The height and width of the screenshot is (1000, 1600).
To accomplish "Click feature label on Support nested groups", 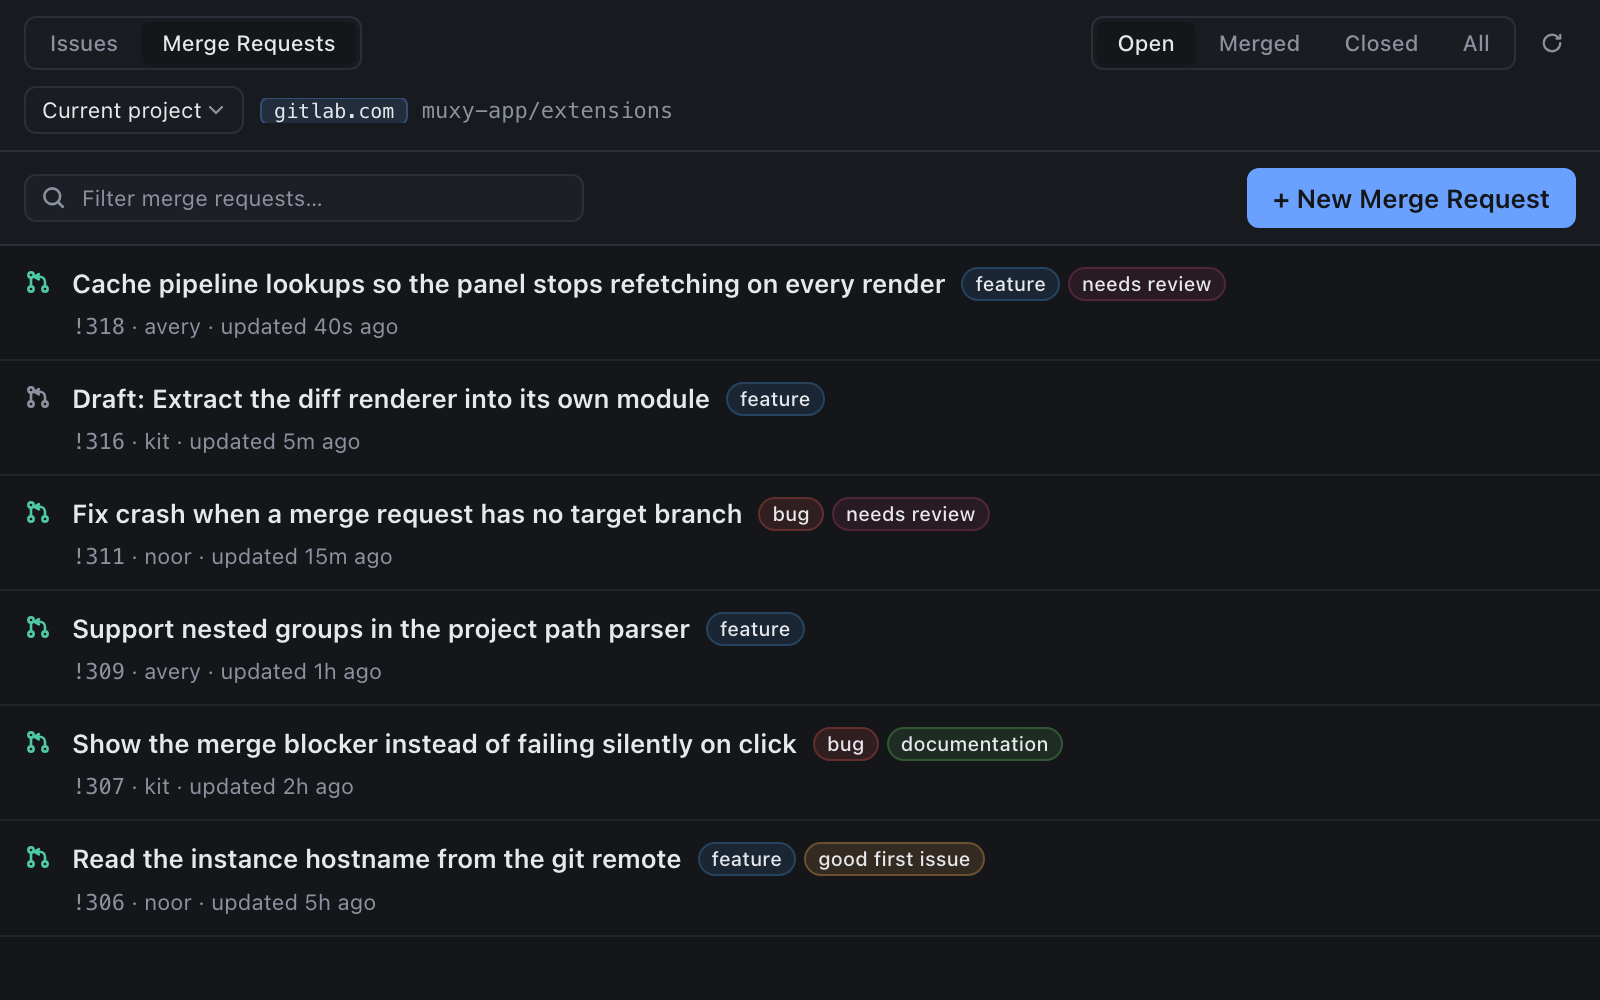I will click(x=755, y=629).
